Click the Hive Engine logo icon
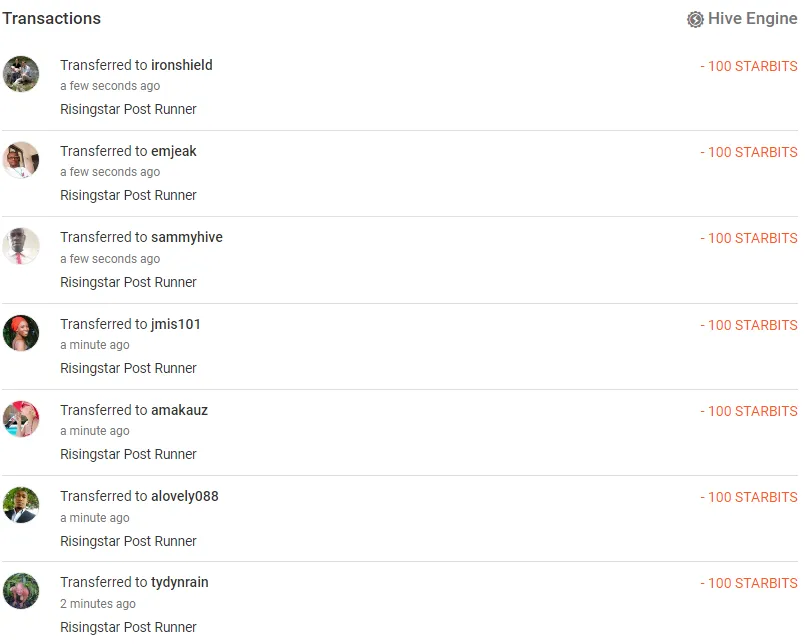 tap(695, 19)
